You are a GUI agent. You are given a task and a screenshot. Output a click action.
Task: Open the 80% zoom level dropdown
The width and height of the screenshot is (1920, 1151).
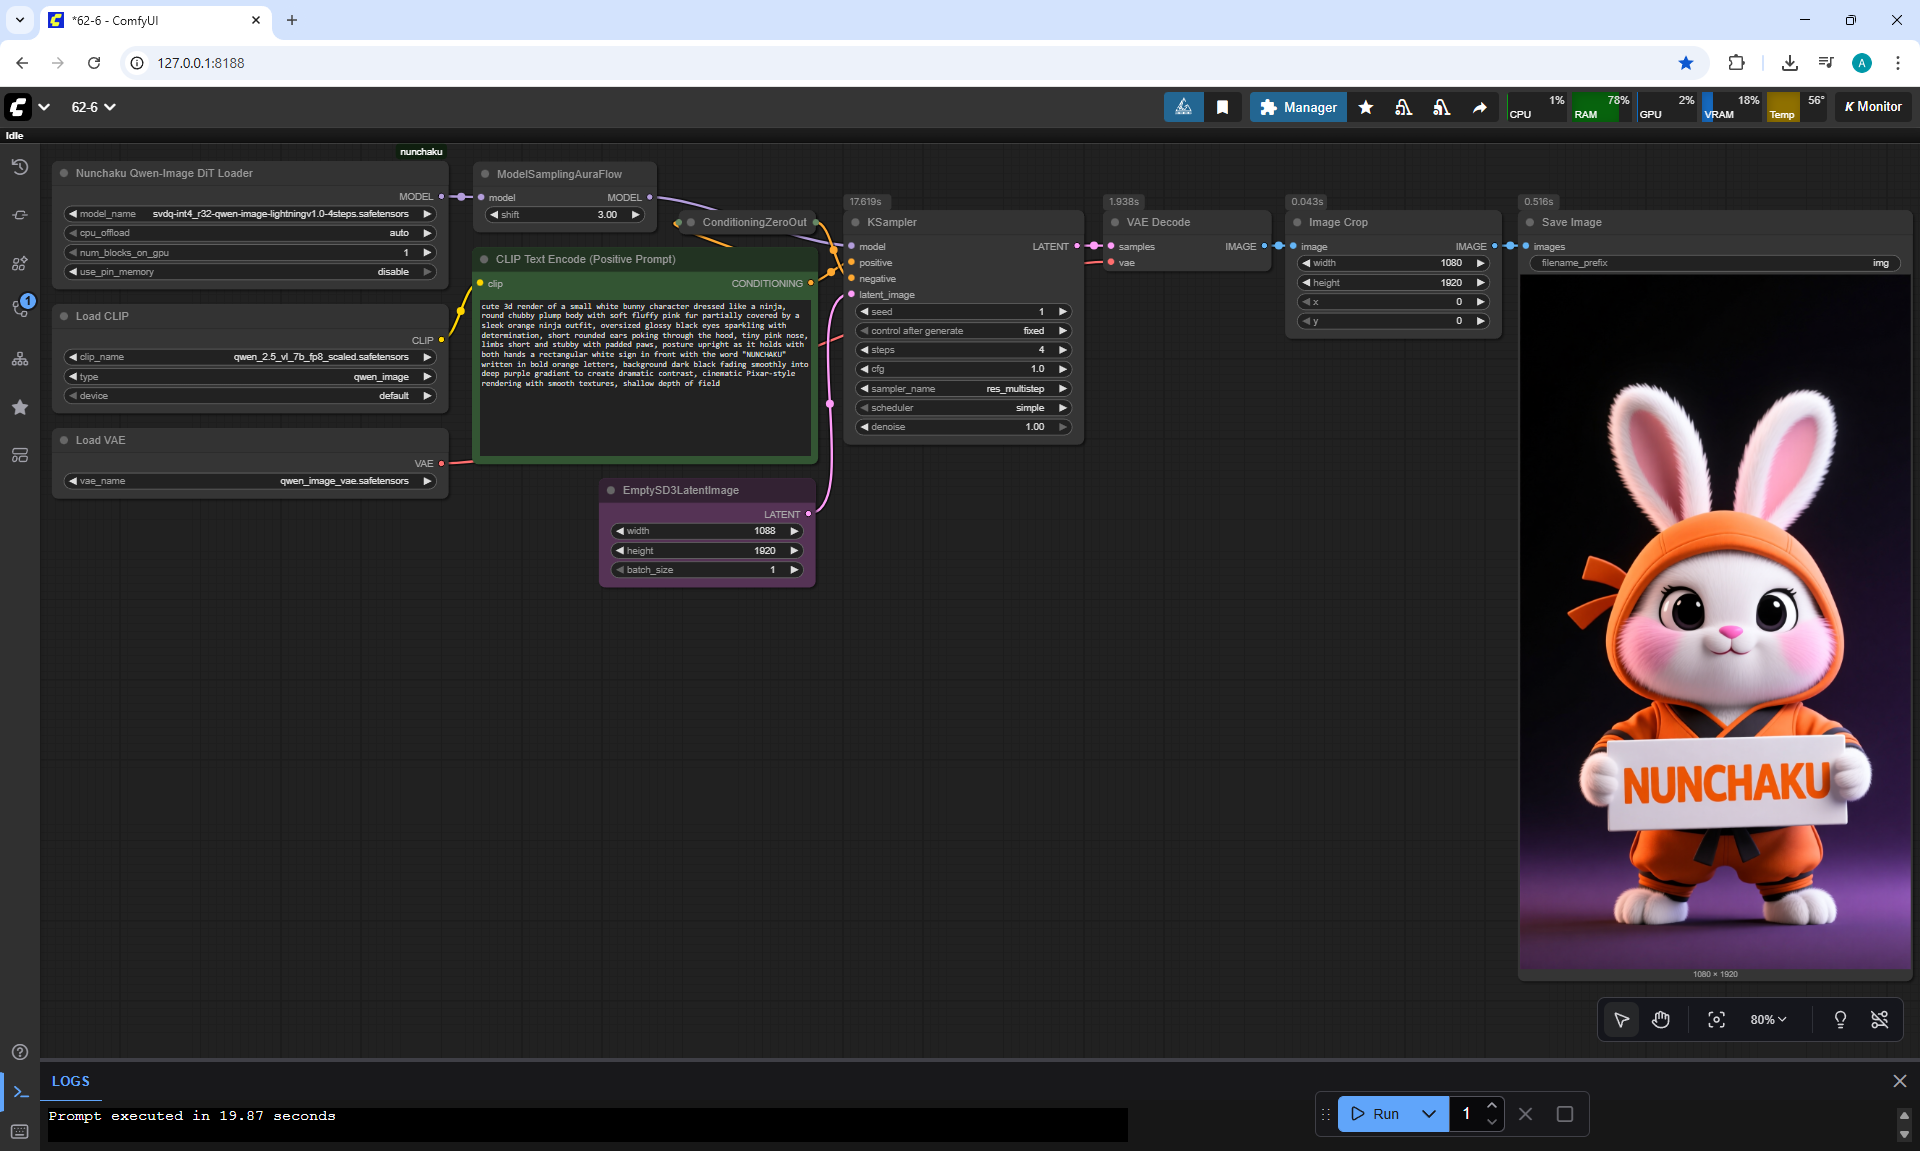1767,1019
